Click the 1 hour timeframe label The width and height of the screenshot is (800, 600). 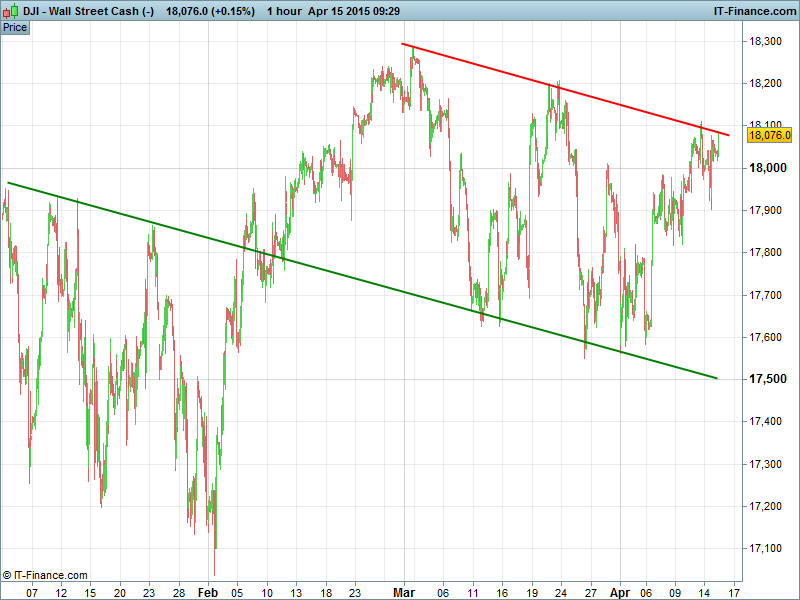[284, 11]
